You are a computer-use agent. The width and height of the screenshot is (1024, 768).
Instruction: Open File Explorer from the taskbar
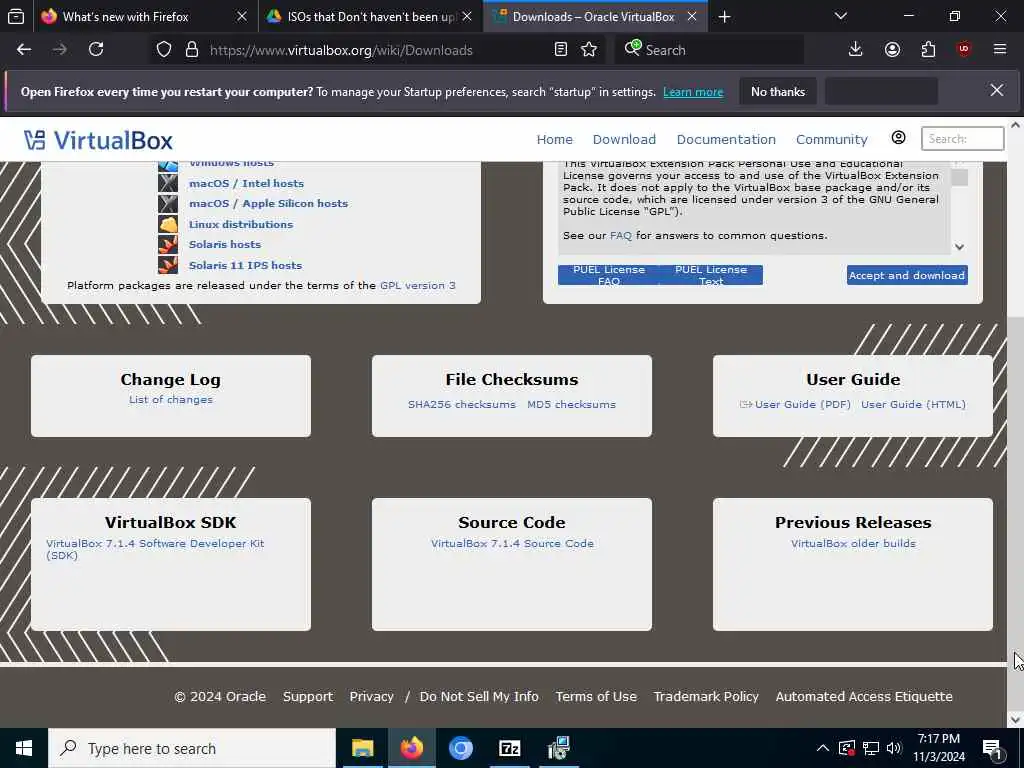[x=362, y=748]
